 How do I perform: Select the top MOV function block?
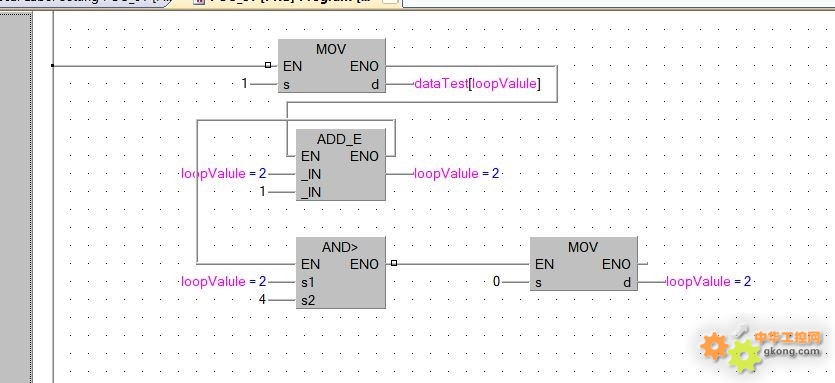[x=331, y=66]
